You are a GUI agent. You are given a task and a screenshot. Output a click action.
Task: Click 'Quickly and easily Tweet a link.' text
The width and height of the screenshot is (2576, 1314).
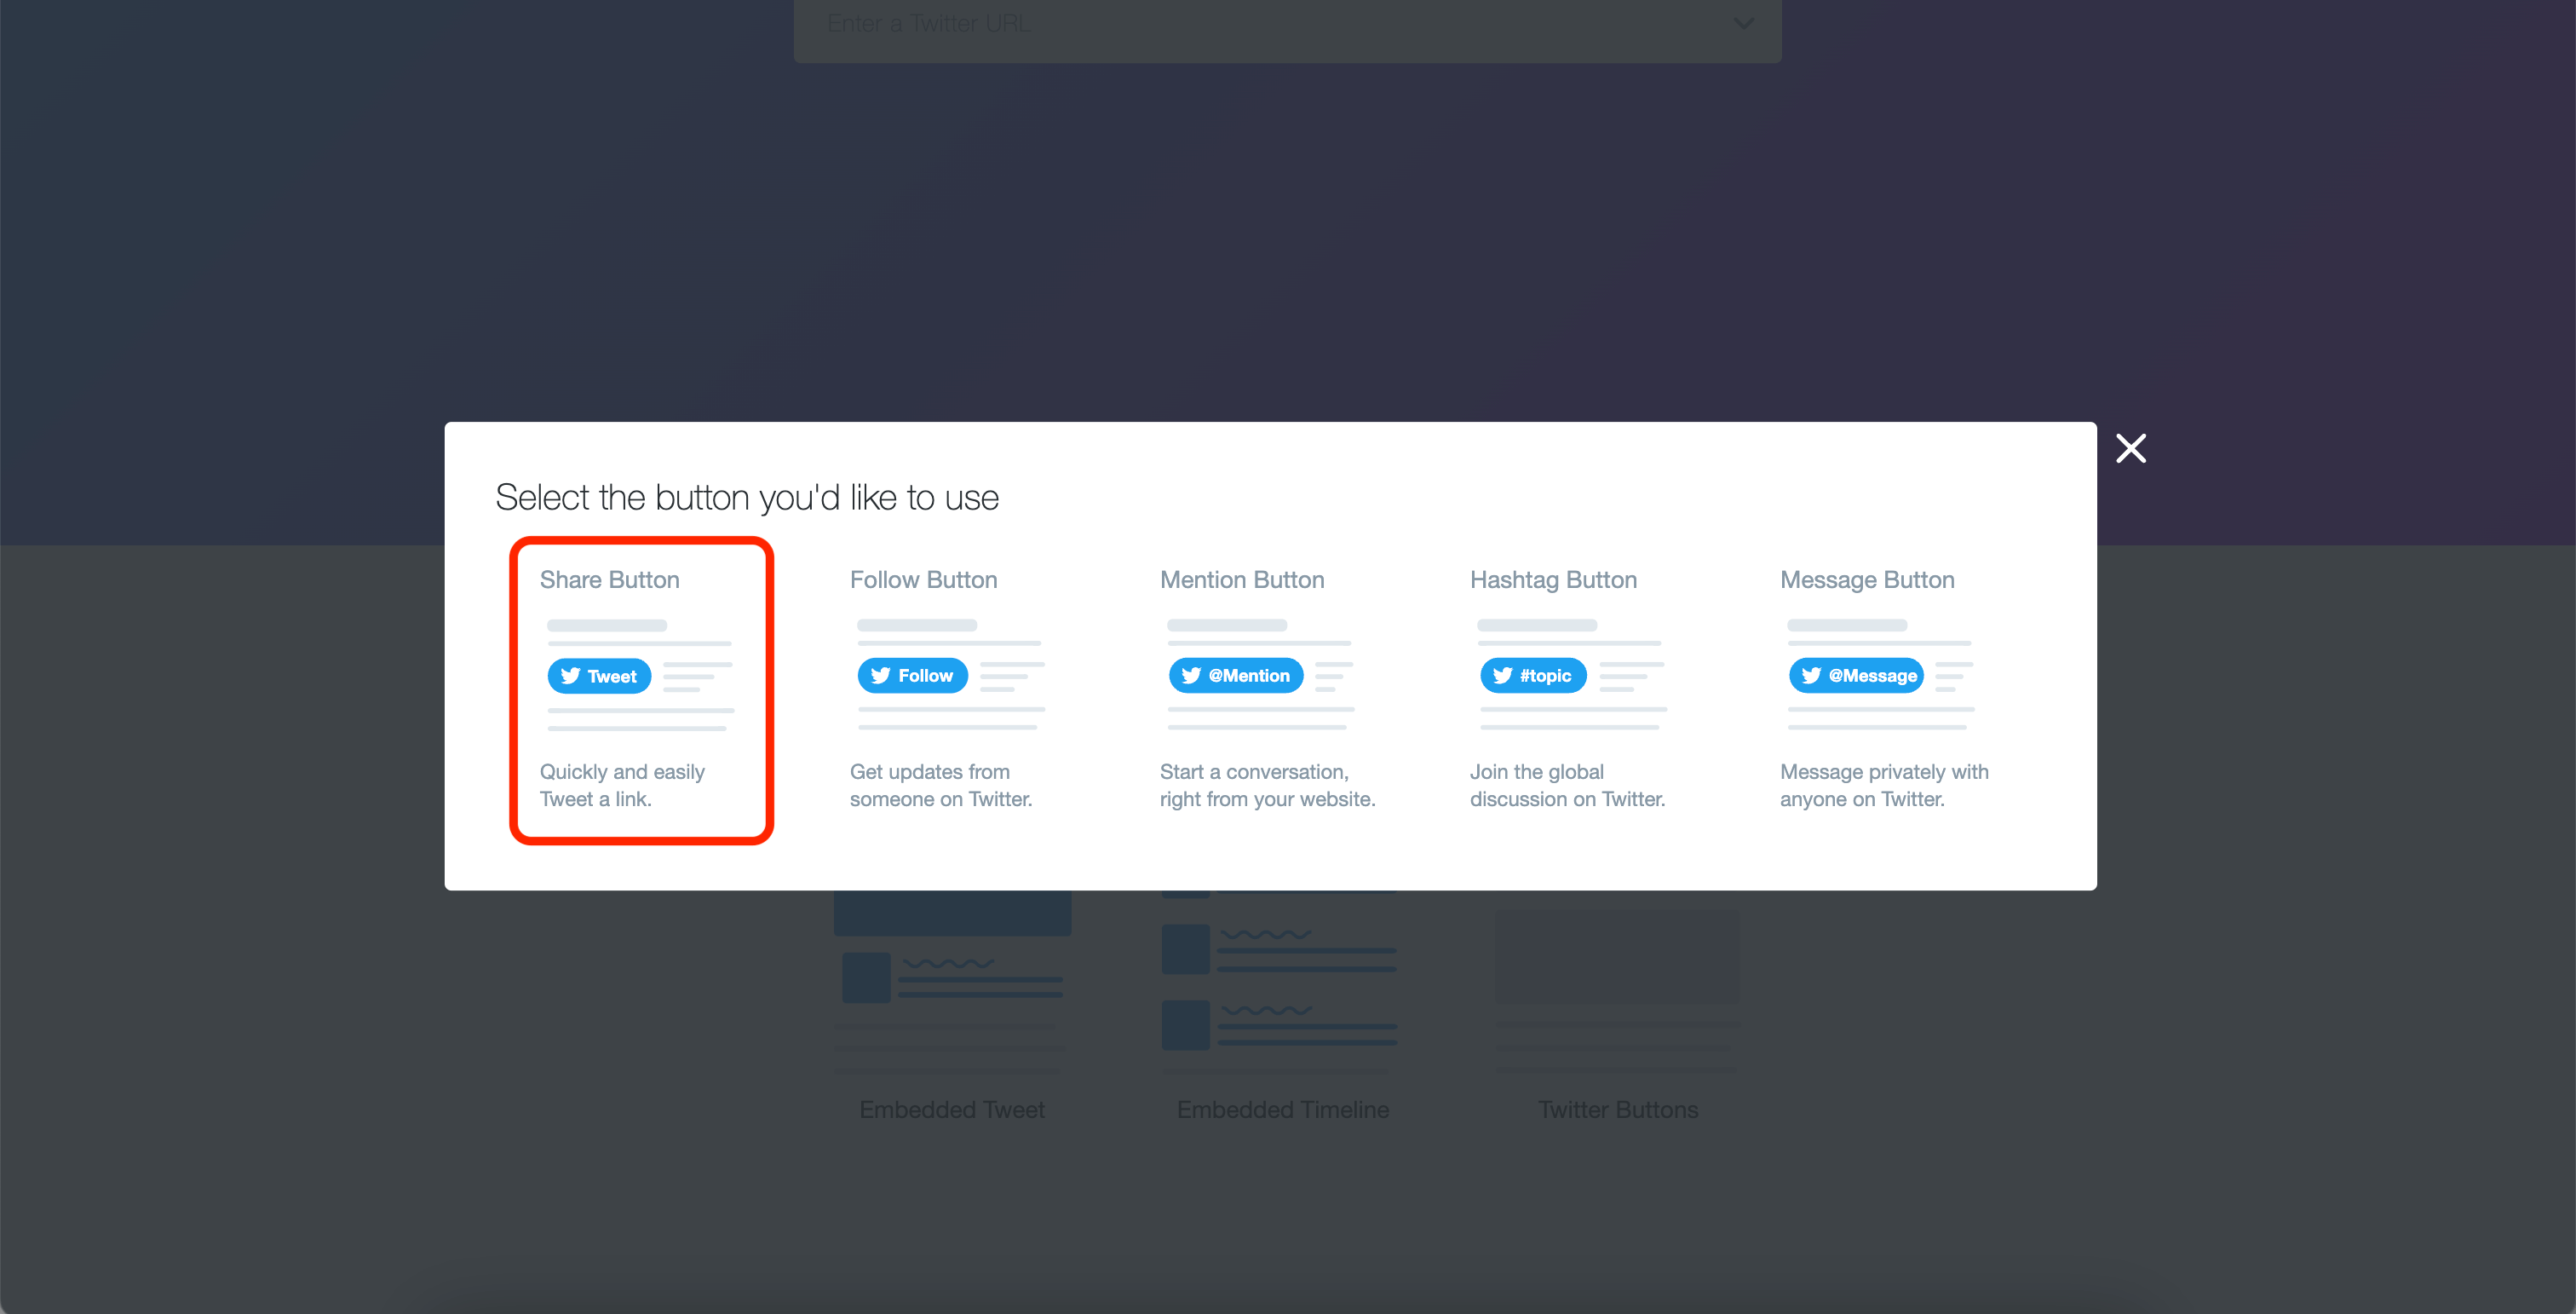[622, 785]
